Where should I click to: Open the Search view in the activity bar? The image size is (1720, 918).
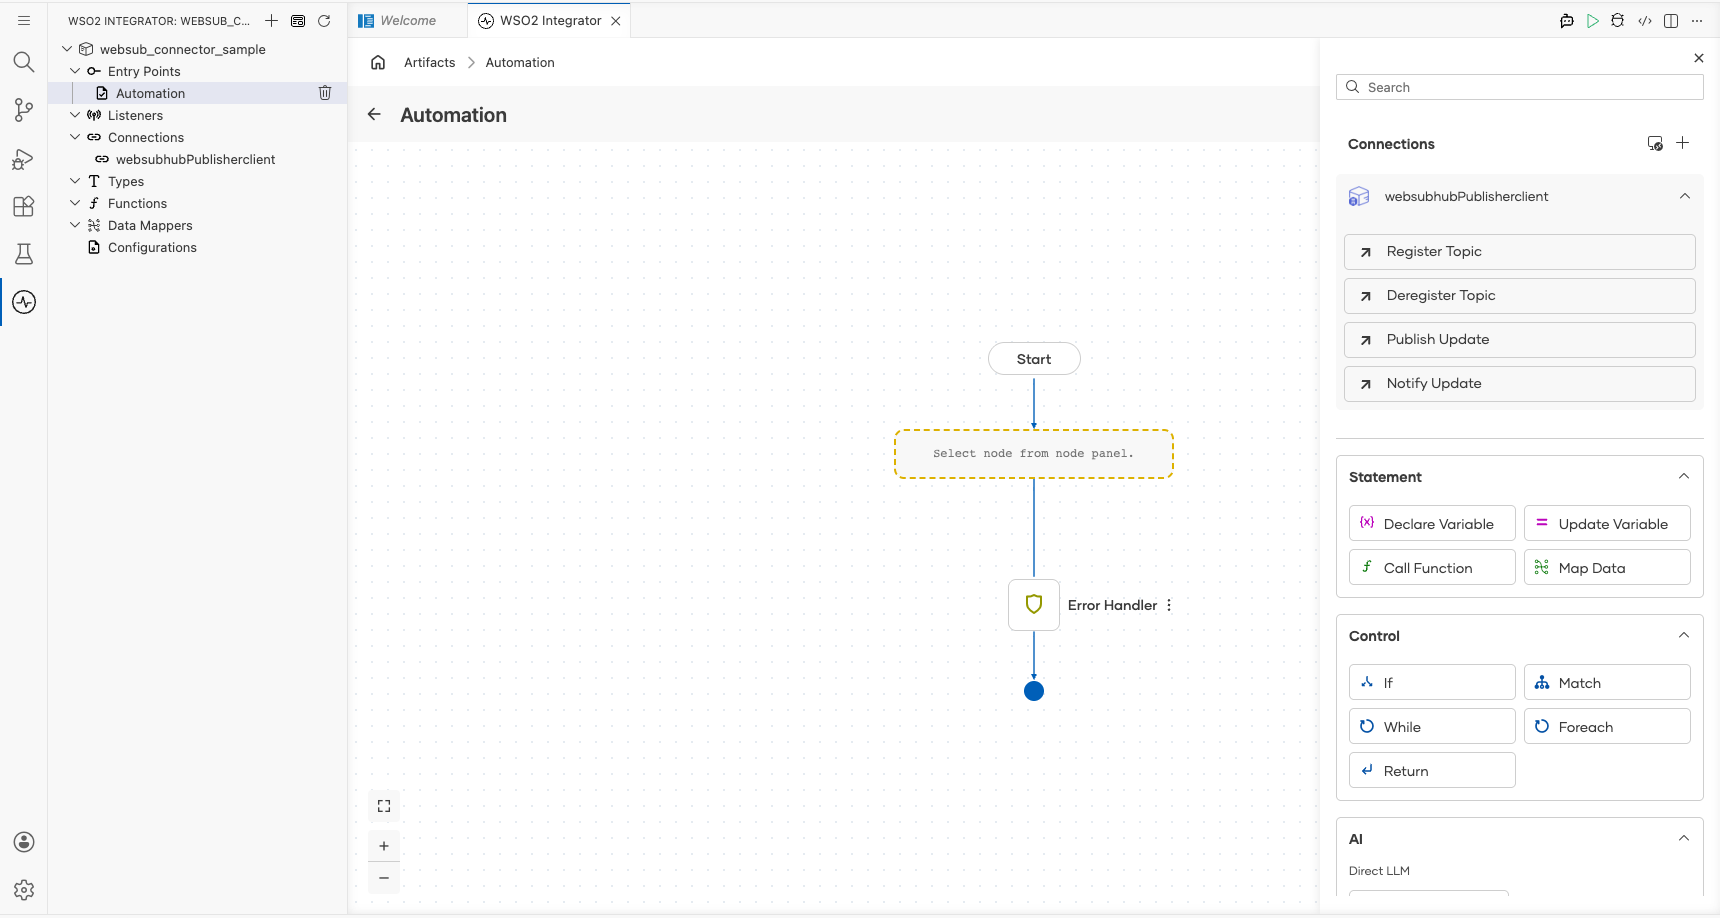[x=24, y=62]
